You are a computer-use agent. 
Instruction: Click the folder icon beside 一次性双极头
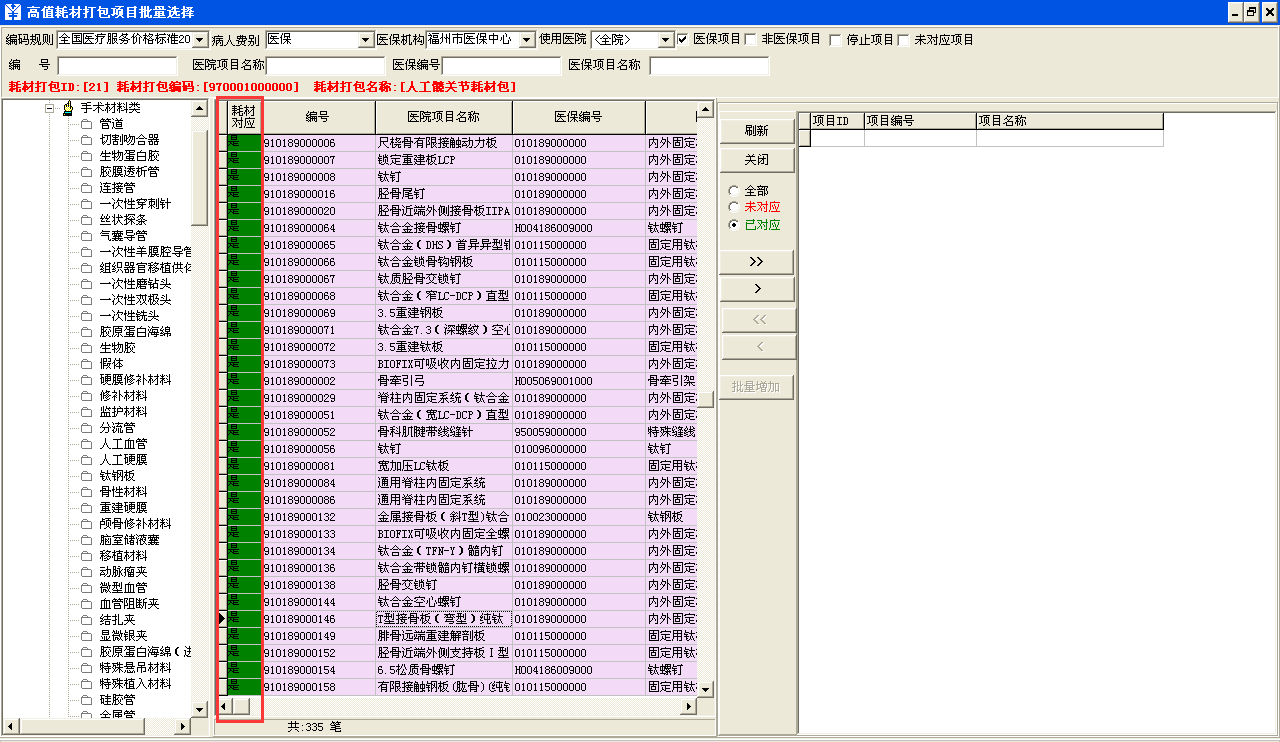86,300
